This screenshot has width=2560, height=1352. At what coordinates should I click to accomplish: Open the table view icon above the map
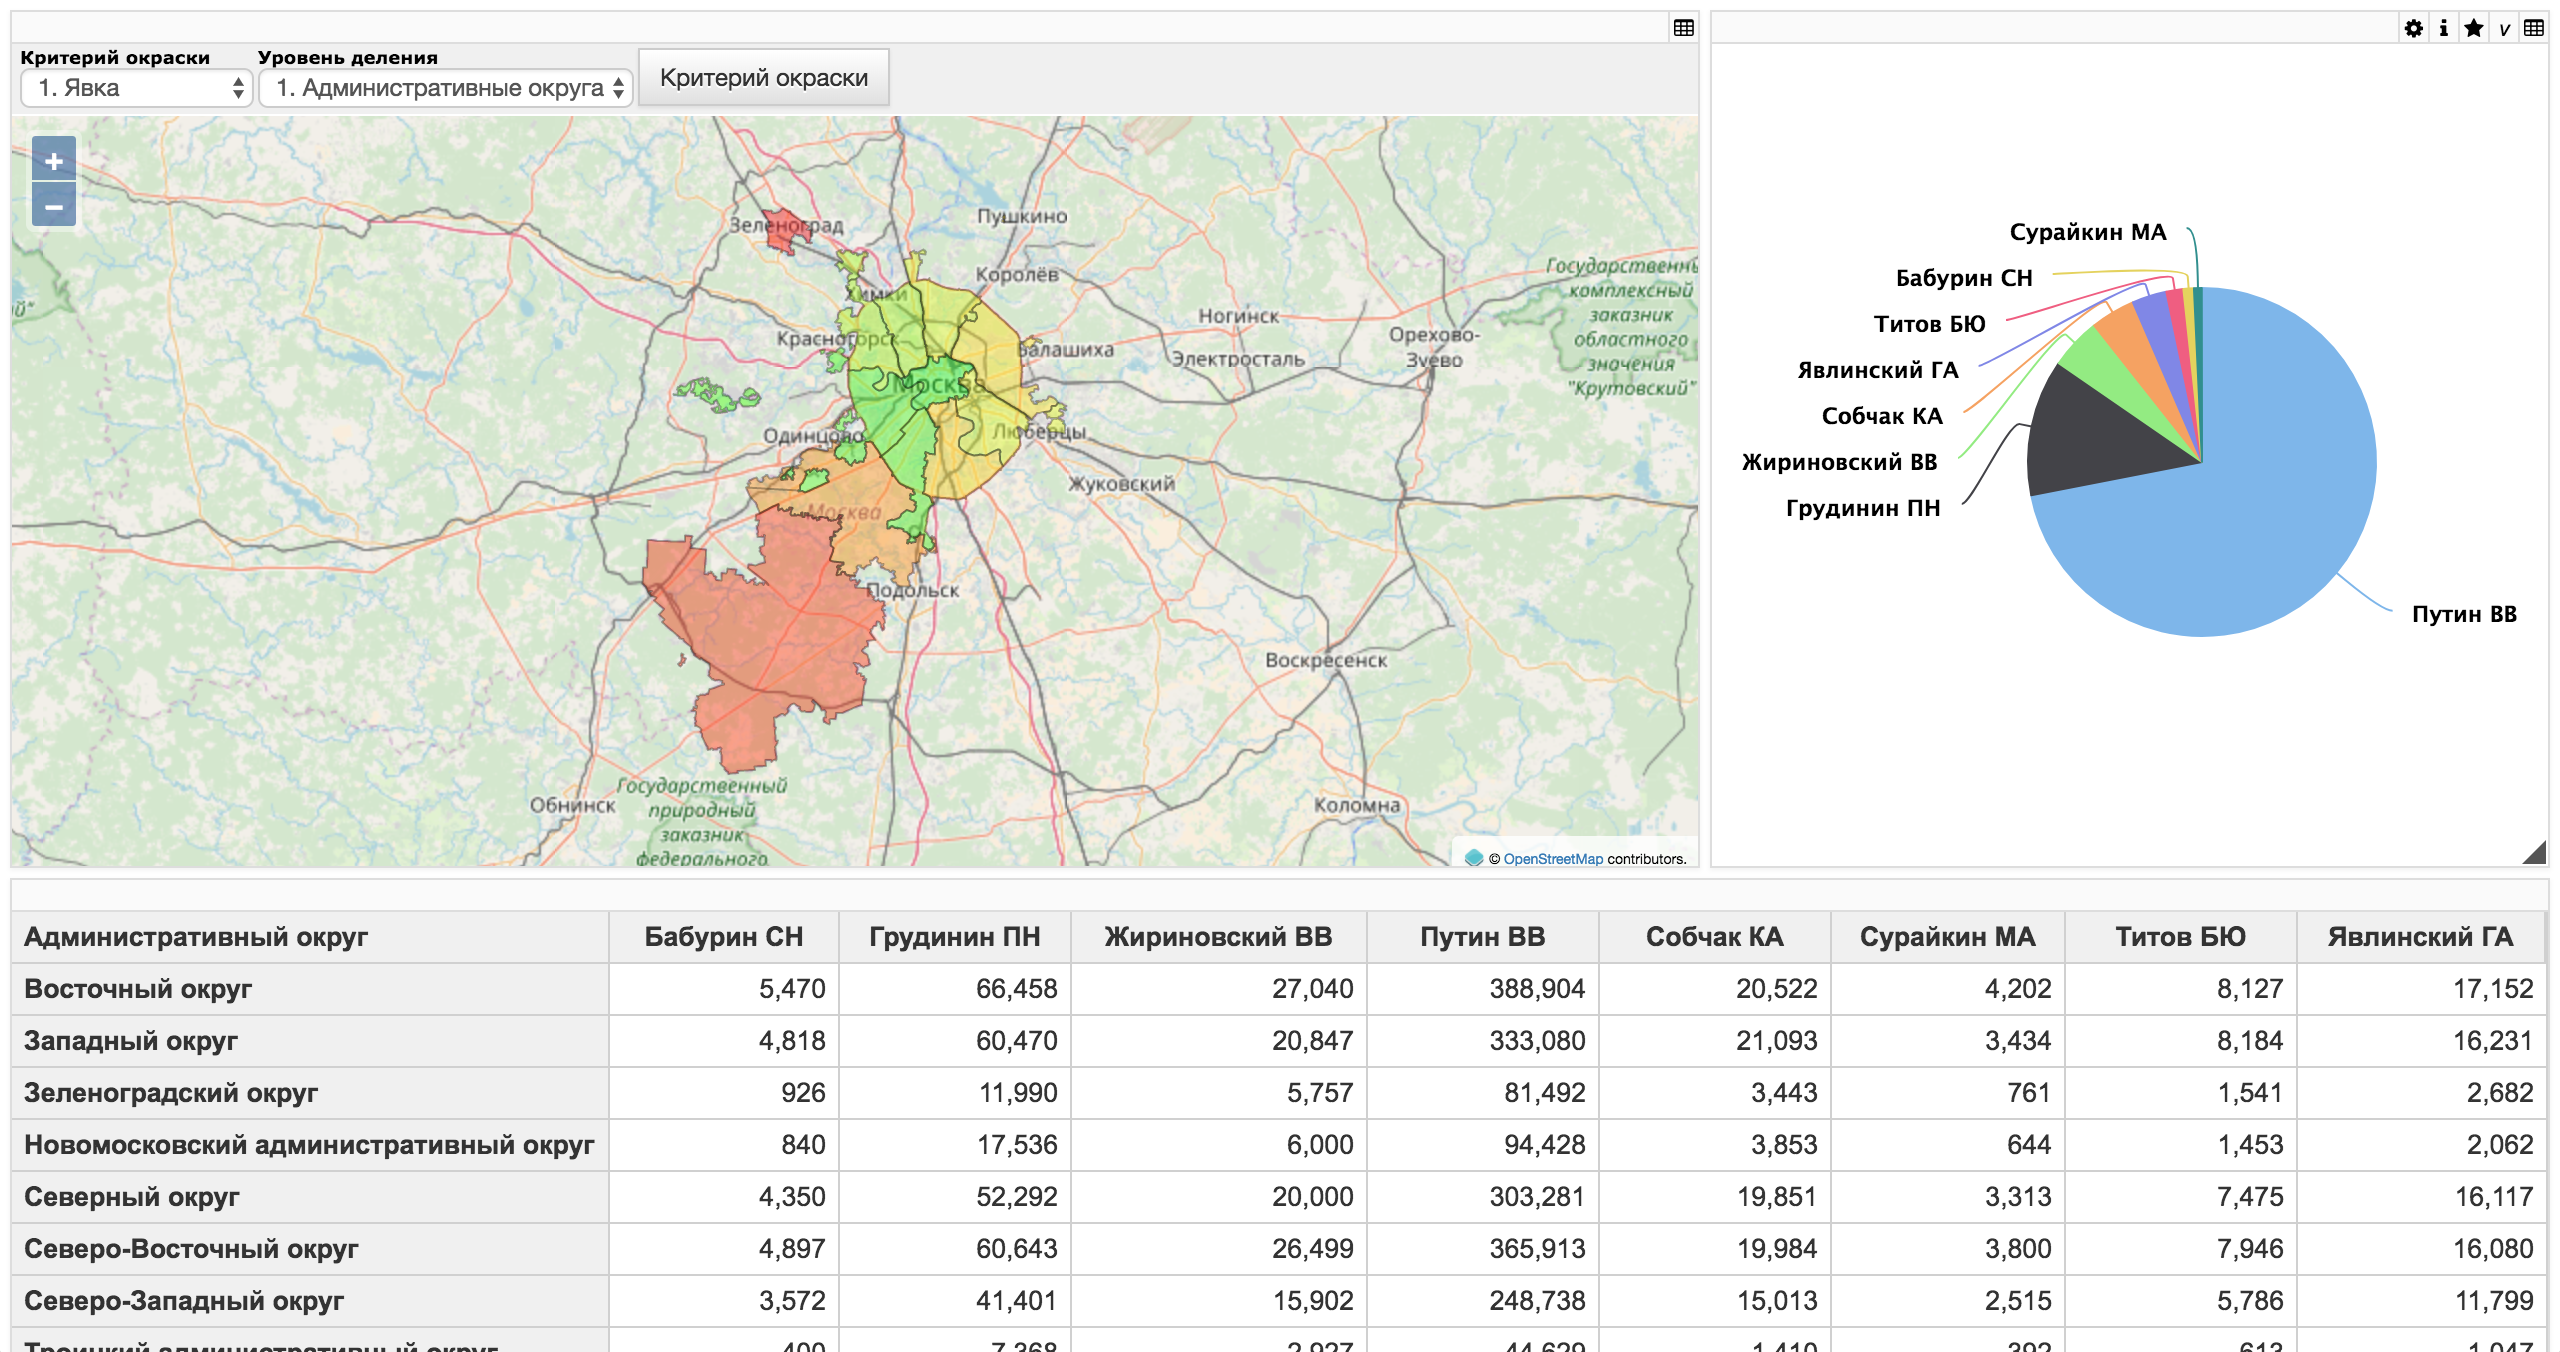click(1684, 28)
